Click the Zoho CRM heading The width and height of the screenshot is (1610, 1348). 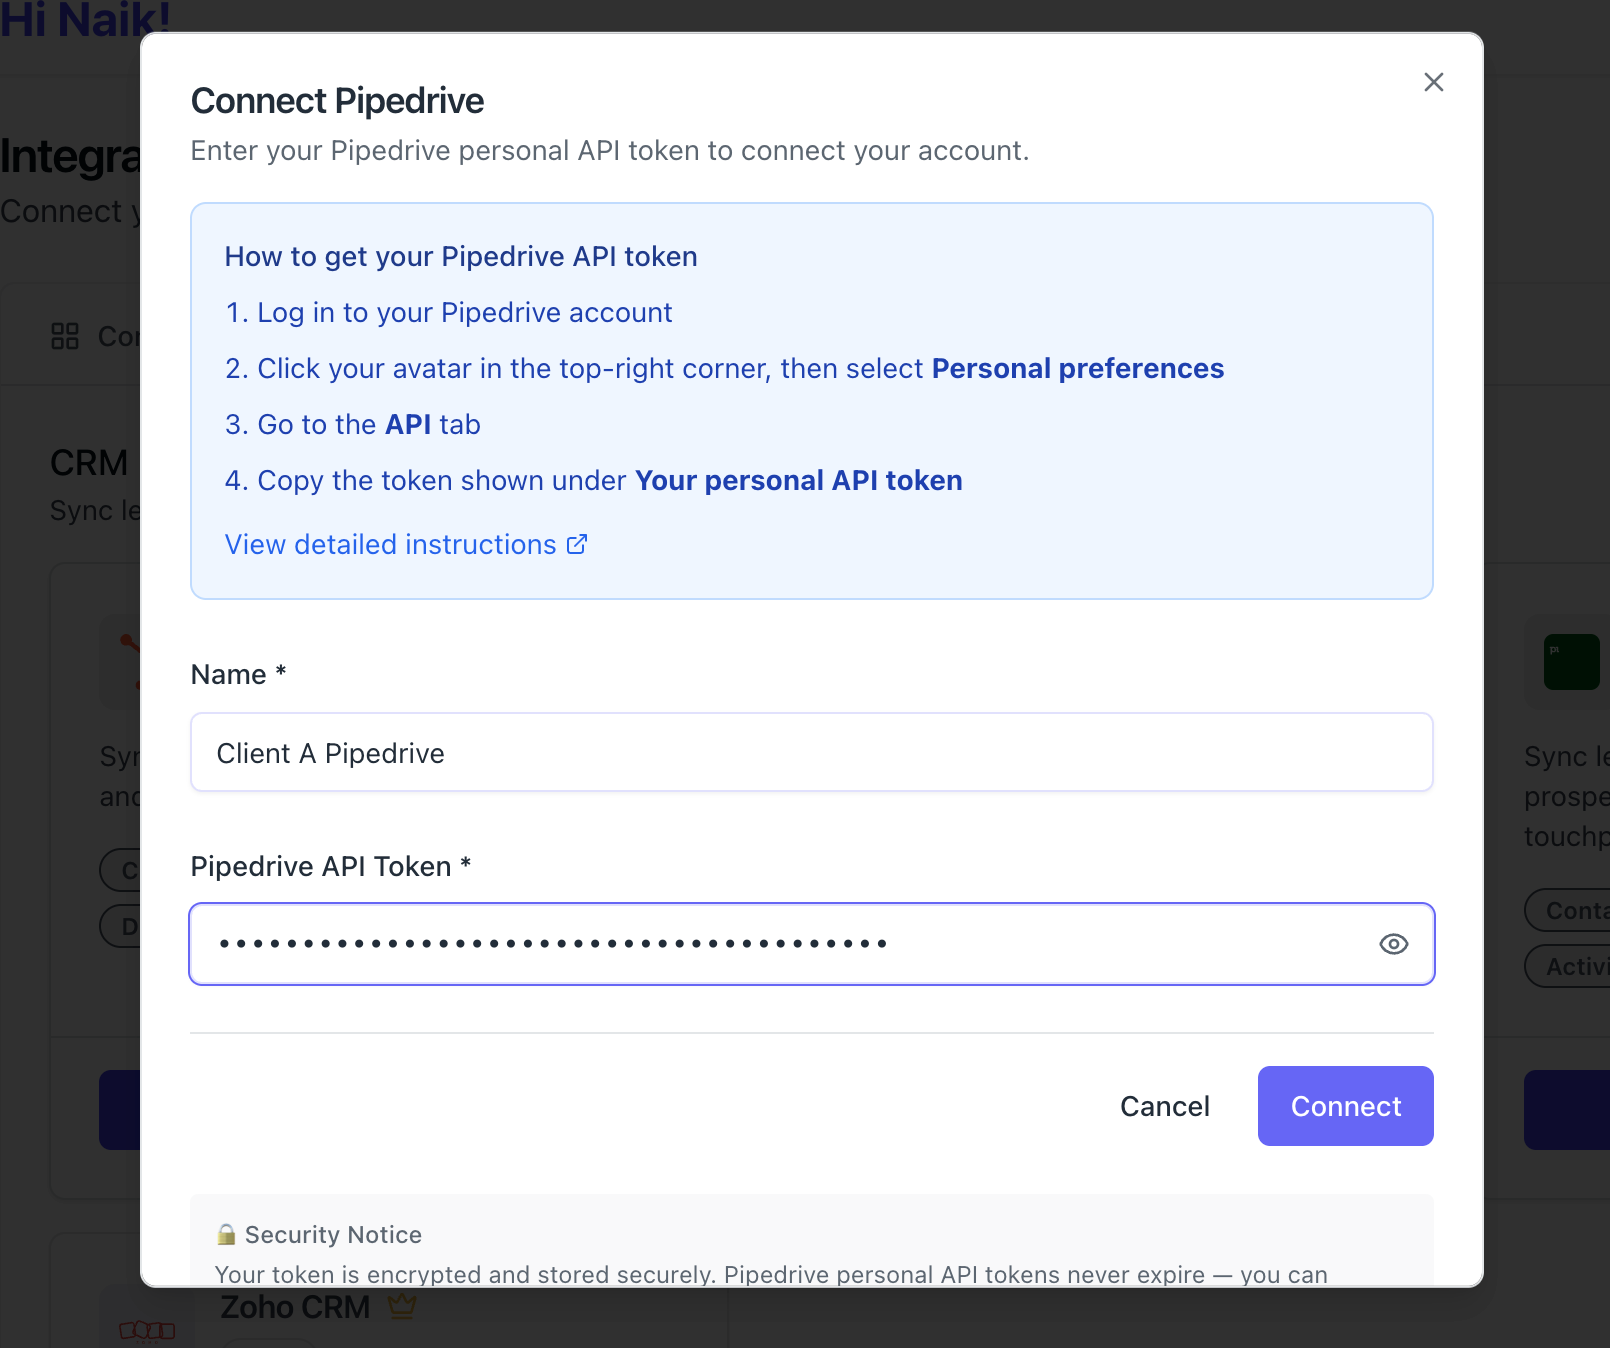point(295,1307)
